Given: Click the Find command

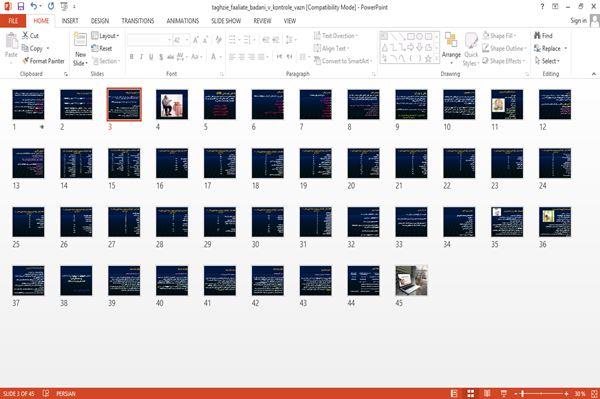Looking at the screenshot, I should [543, 36].
